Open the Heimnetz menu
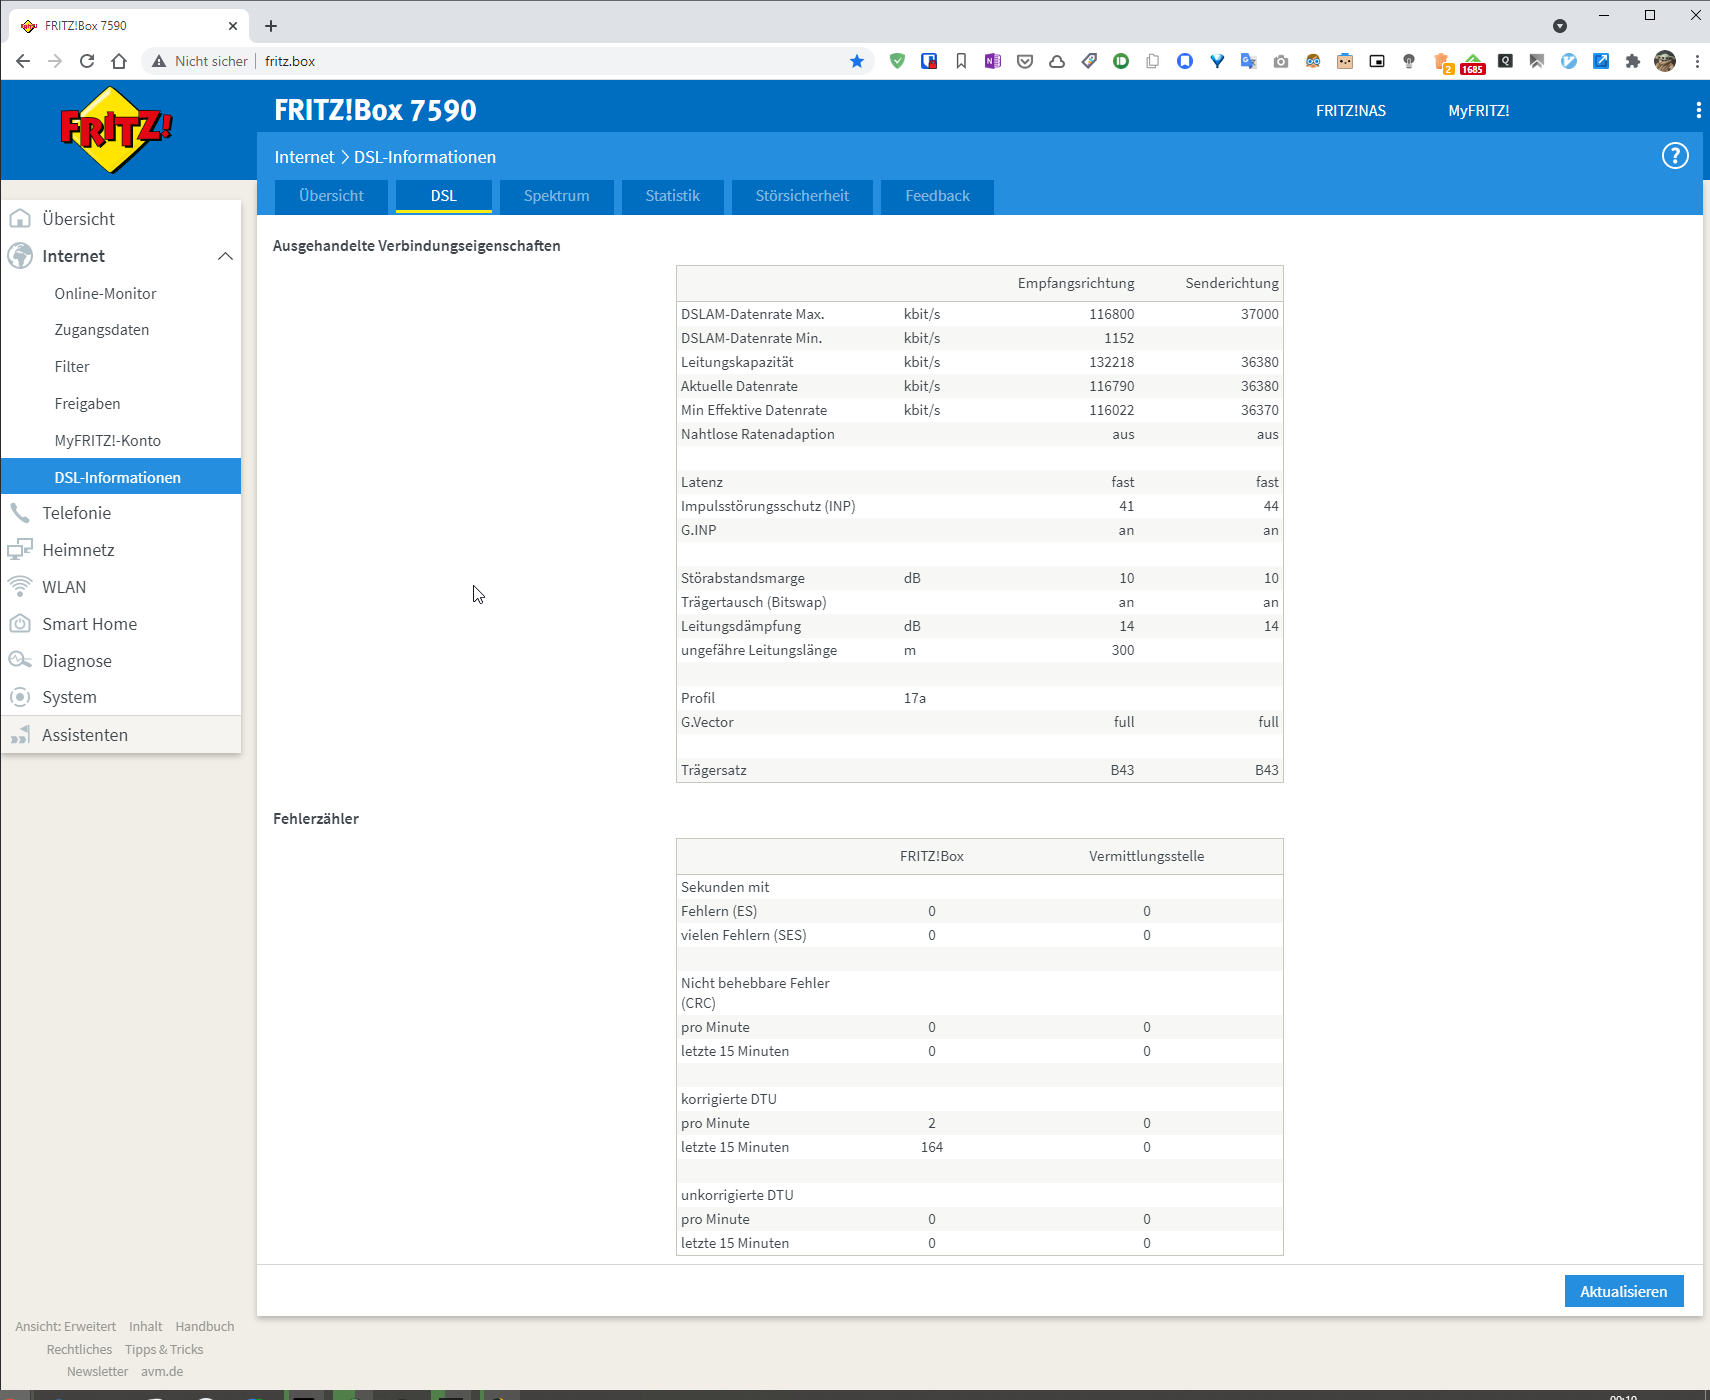Screen dimensions: 1710x1400 tap(78, 550)
